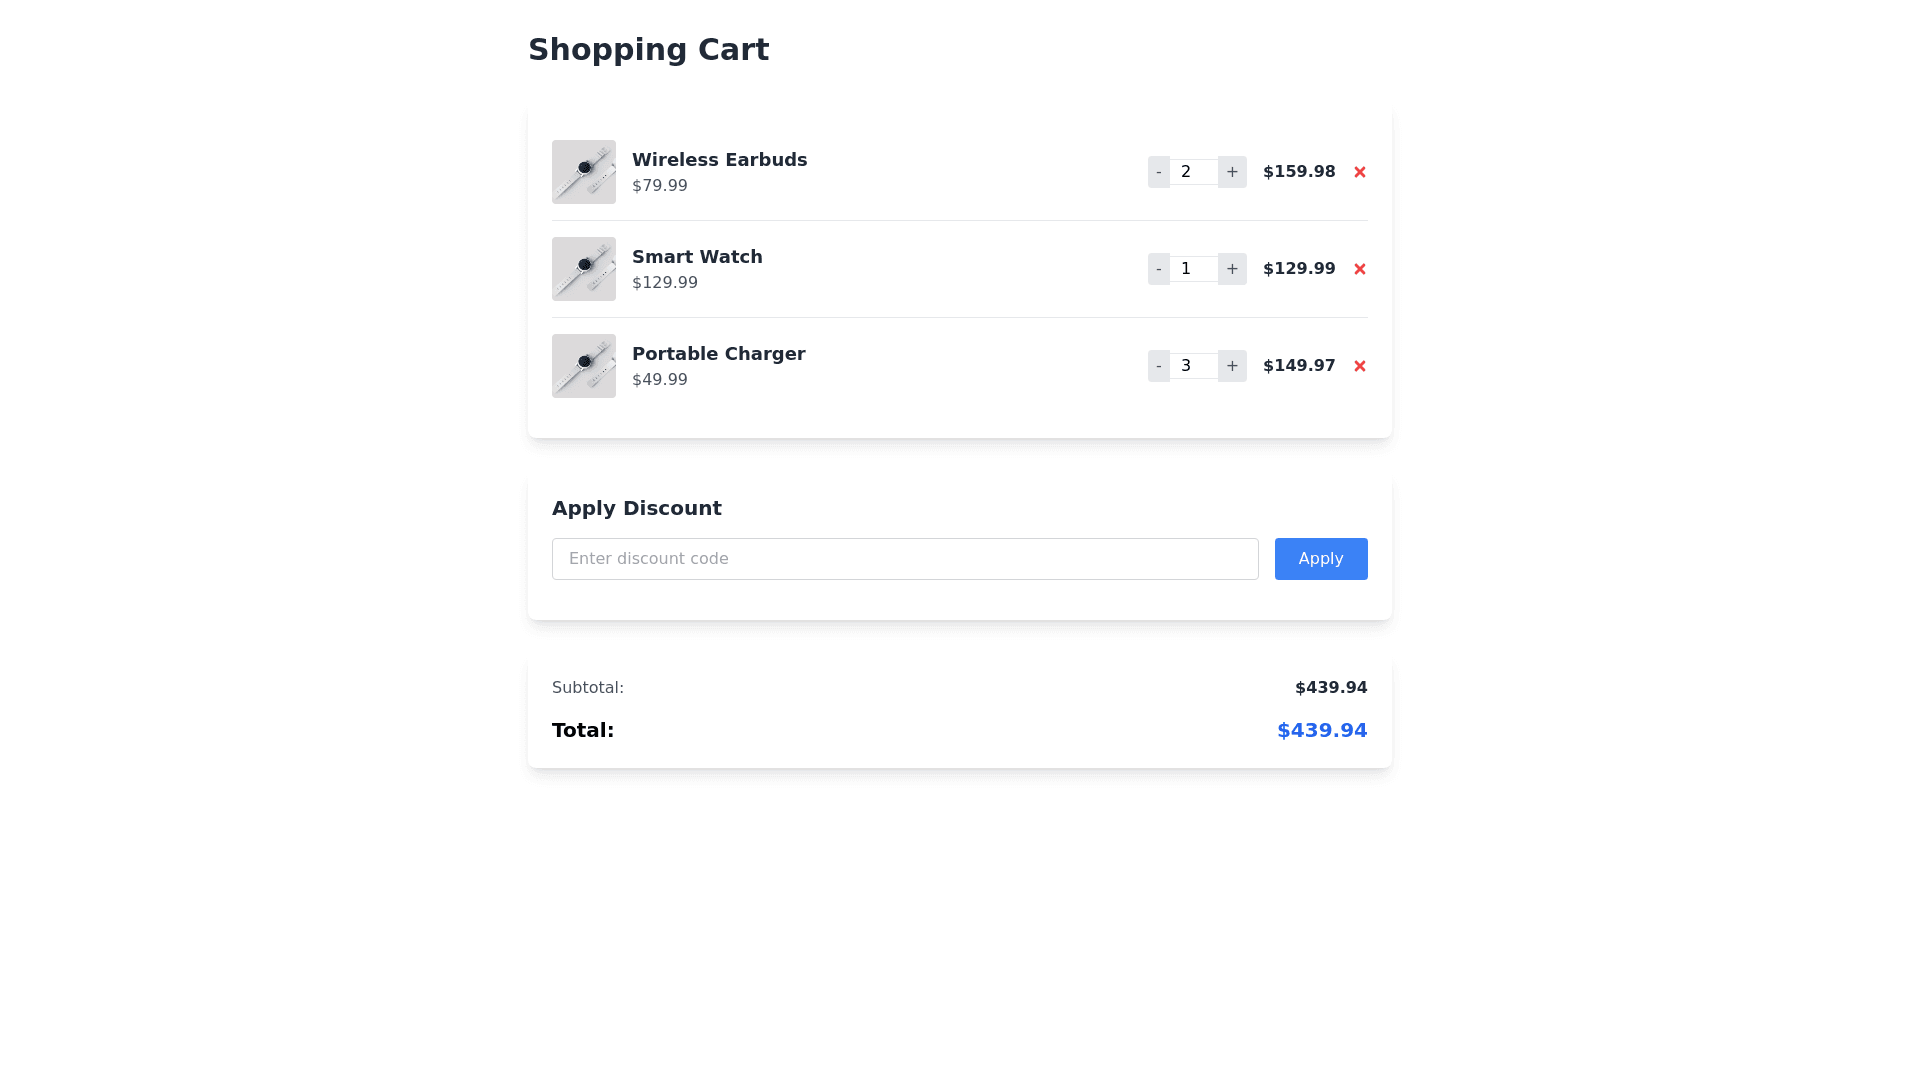Open the Smart Watch product image
The image size is (1920, 1080).
pos(584,269)
